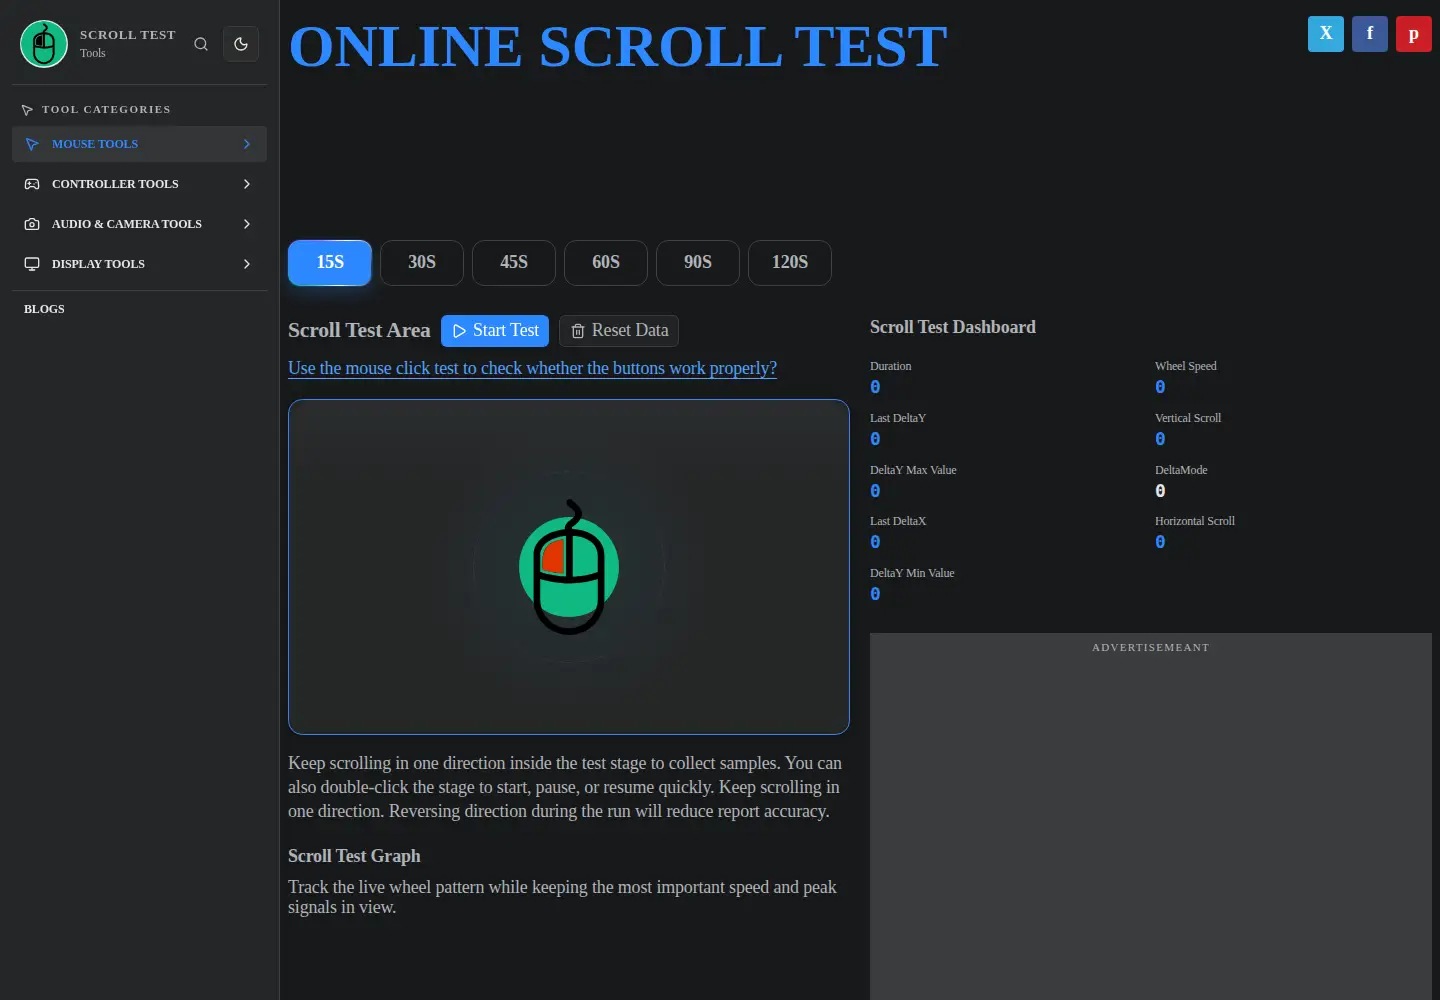Expand Audio & Camera Tools chevron

coord(247,224)
